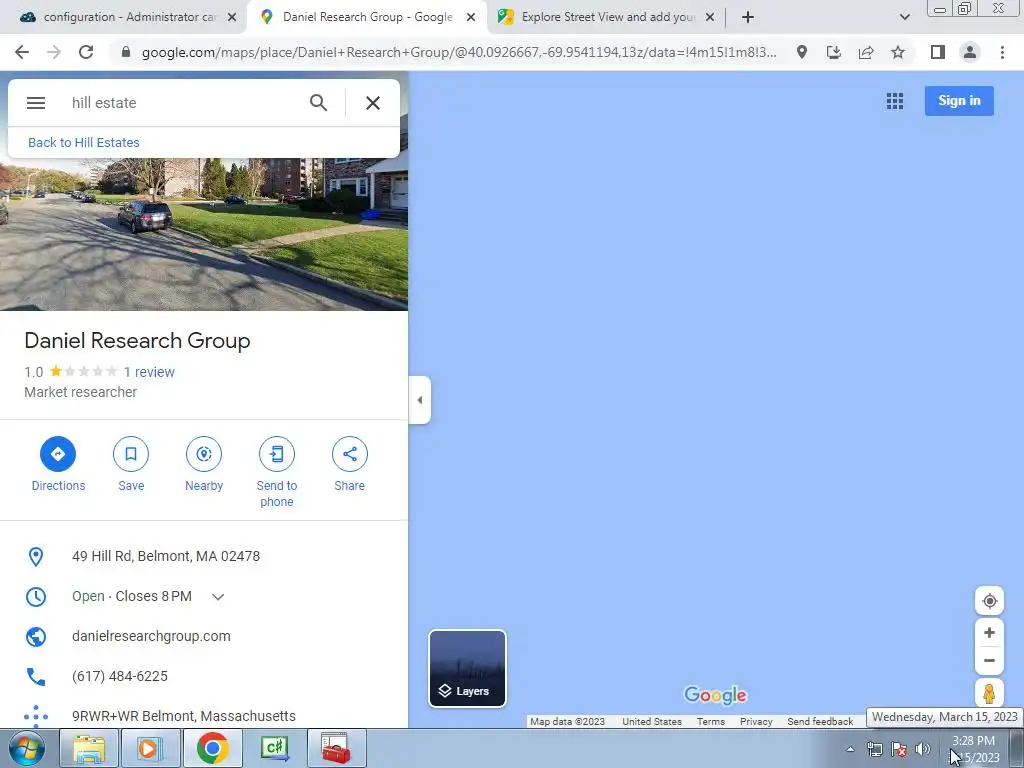Collapse the side panel arrow
1024x768 pixels.
[420, 400]
